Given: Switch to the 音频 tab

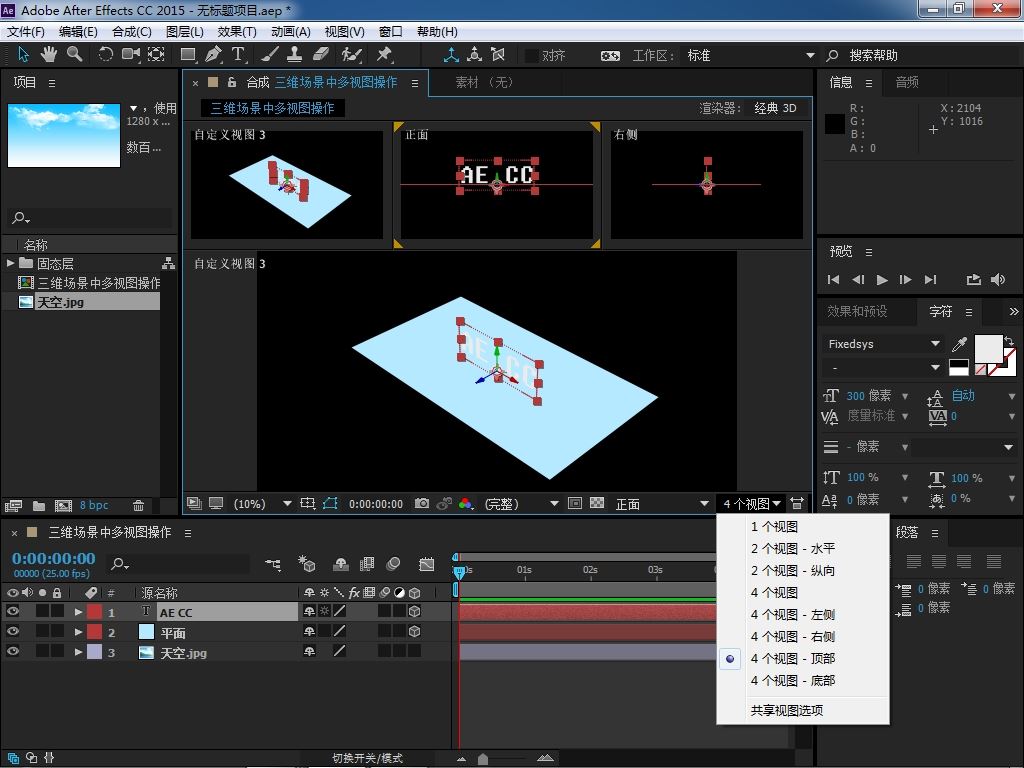Looking at the screenshot, I should (x=907, y=82).
